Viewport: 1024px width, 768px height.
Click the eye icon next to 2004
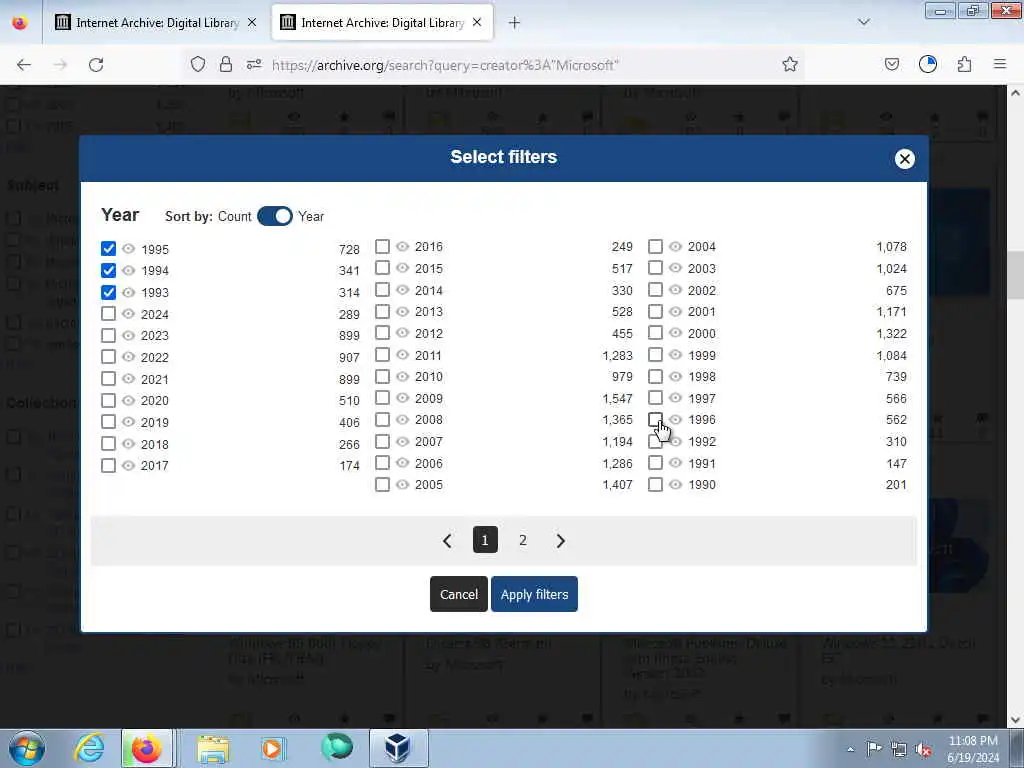(675, 246)
